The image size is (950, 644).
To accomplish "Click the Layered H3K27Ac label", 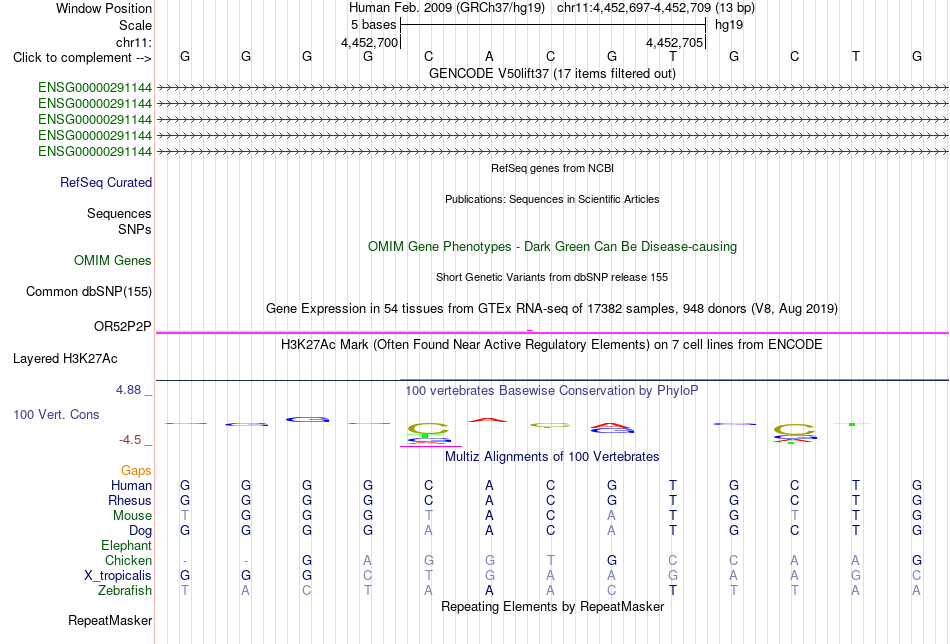I will pyautogui.click(x=65, y=359).
